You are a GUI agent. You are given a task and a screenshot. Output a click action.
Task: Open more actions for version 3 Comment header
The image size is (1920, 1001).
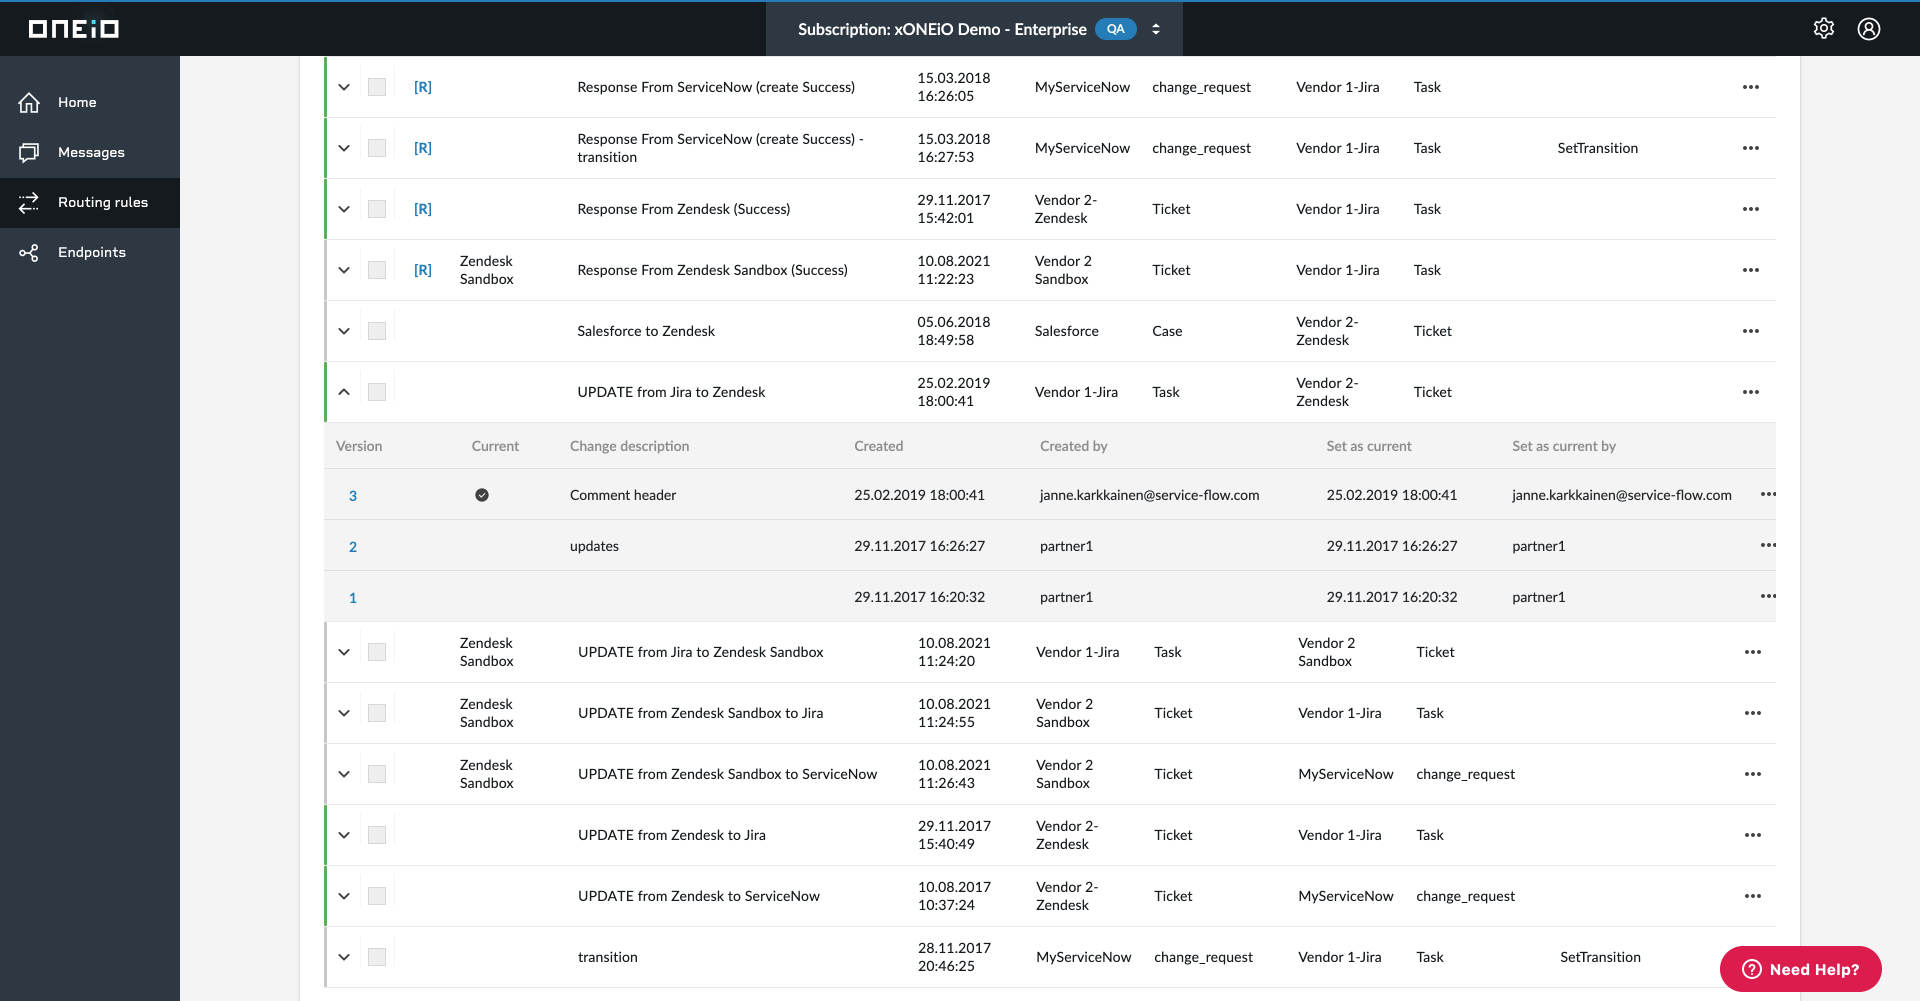(1768, 494)
